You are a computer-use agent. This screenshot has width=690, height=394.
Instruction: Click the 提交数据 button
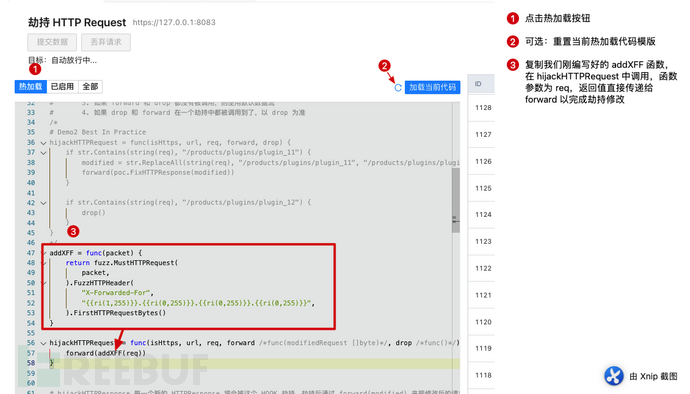[x=52, y=42]
